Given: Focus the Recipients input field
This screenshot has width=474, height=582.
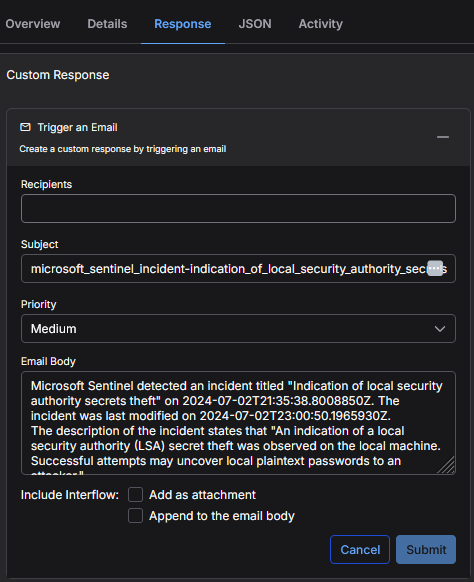Looking at the screenshot, I should click(238, 209).
